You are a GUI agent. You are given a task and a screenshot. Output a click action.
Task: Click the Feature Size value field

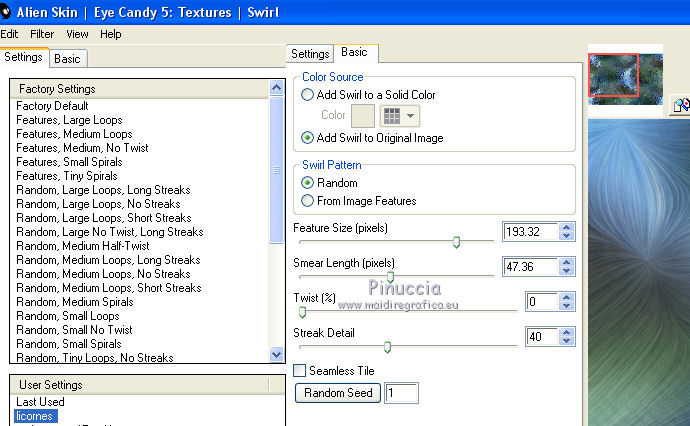click(531, 231)
